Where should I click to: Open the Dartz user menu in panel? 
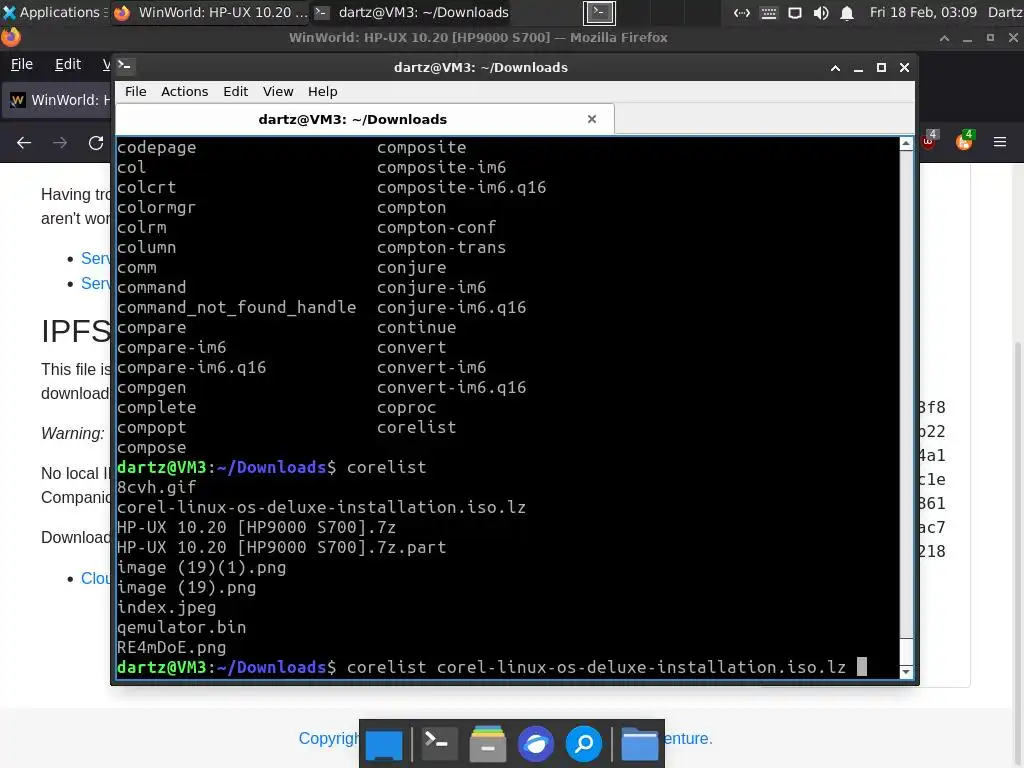[1005, 12]
